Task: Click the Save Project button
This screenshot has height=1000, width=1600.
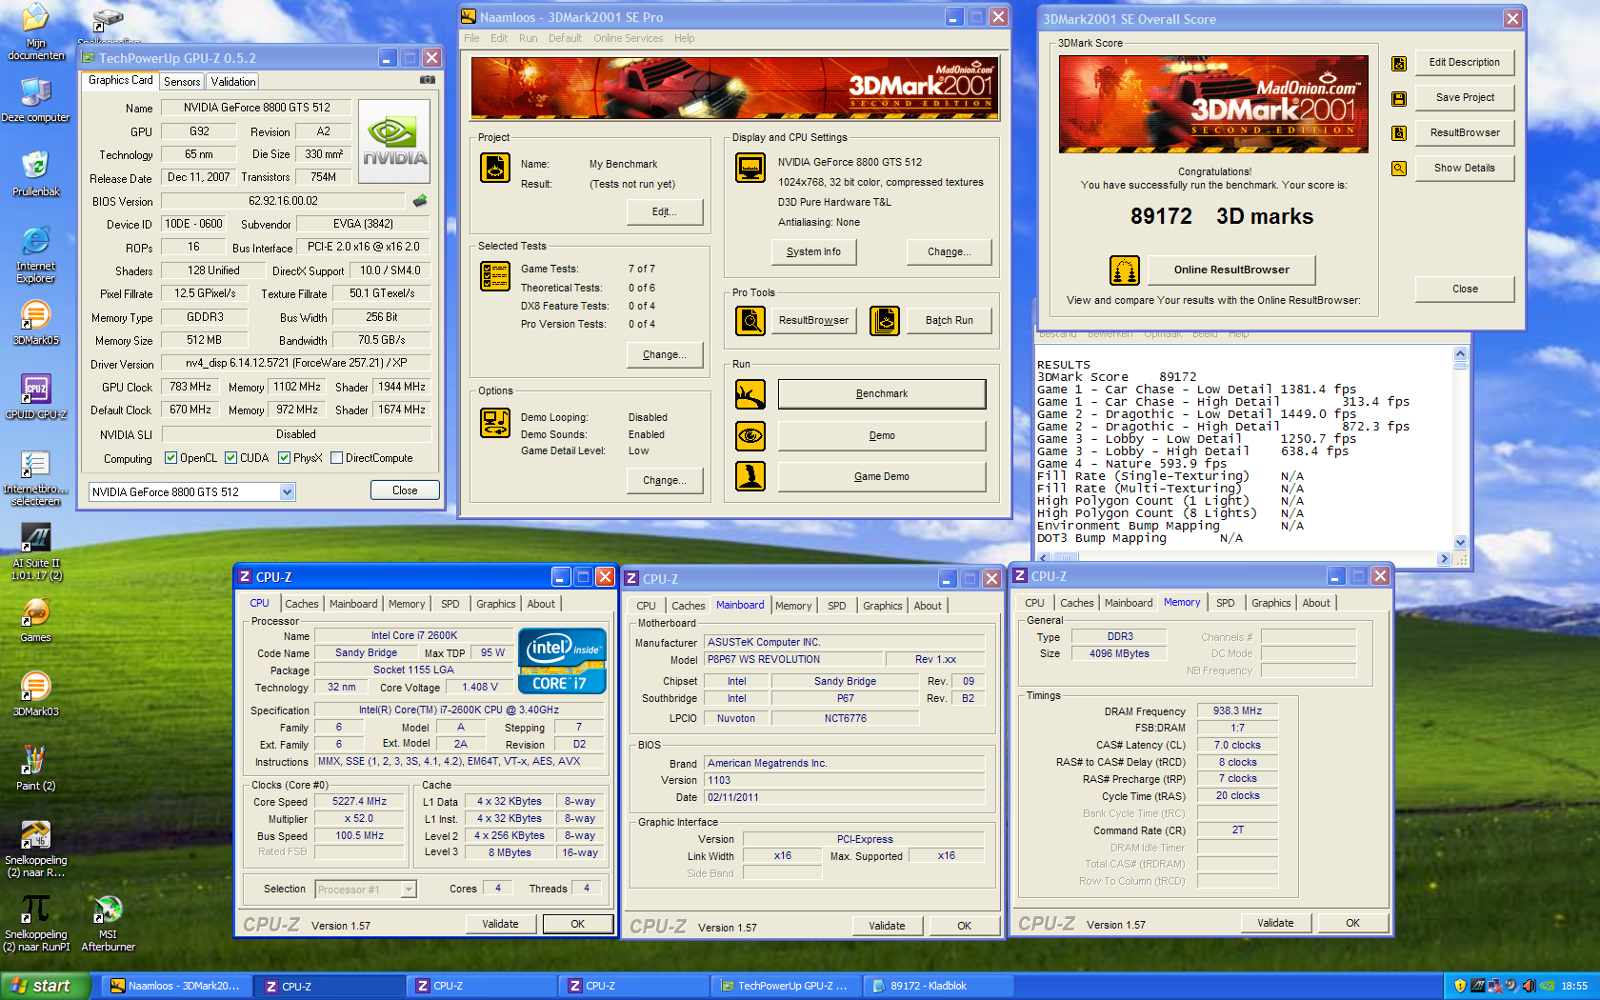Action: tap(1465, 98)
